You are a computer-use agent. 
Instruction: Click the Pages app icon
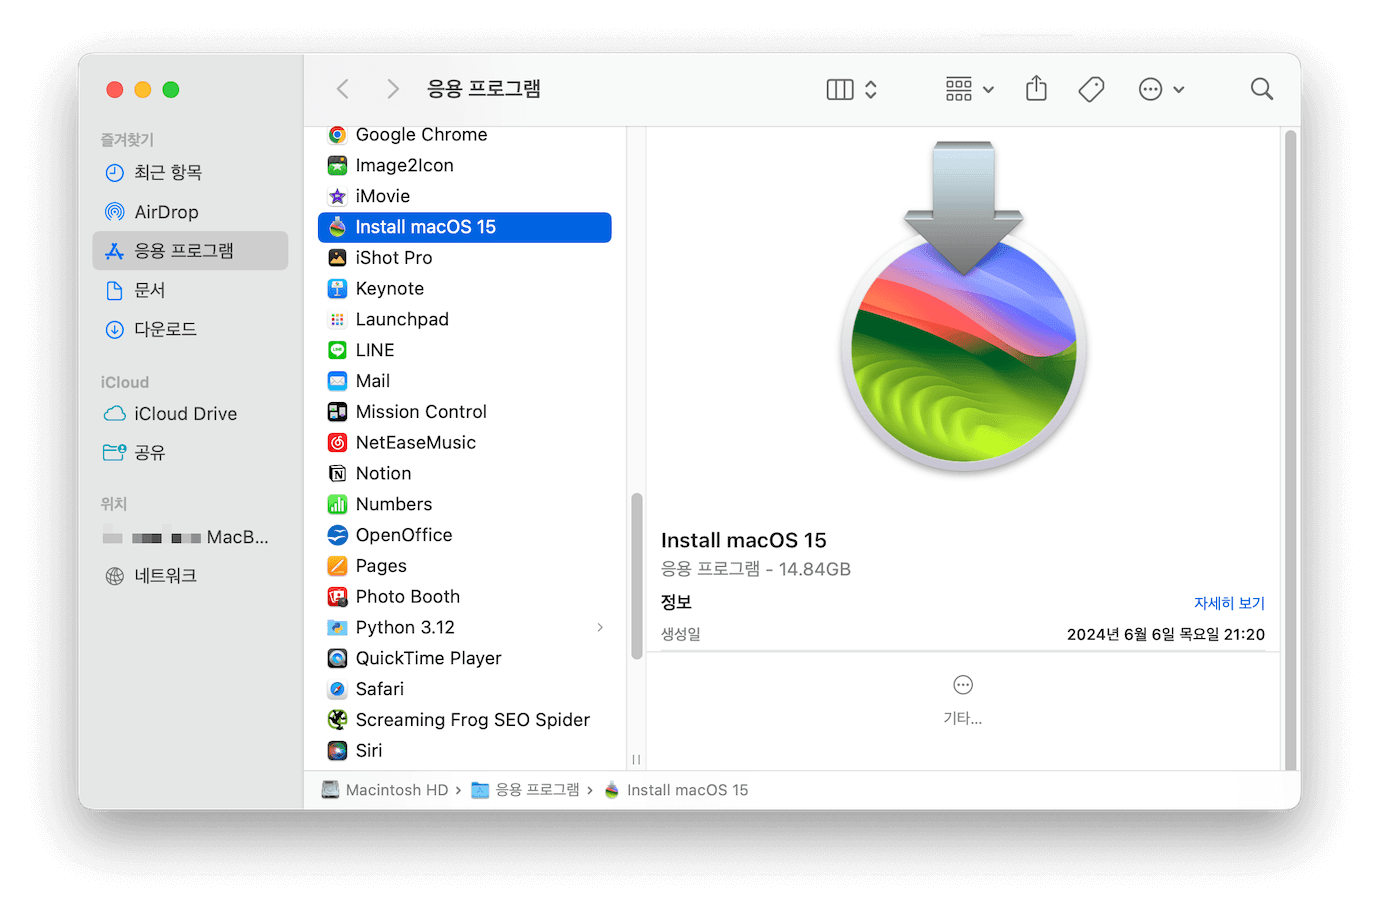click(x=338, y=566)
